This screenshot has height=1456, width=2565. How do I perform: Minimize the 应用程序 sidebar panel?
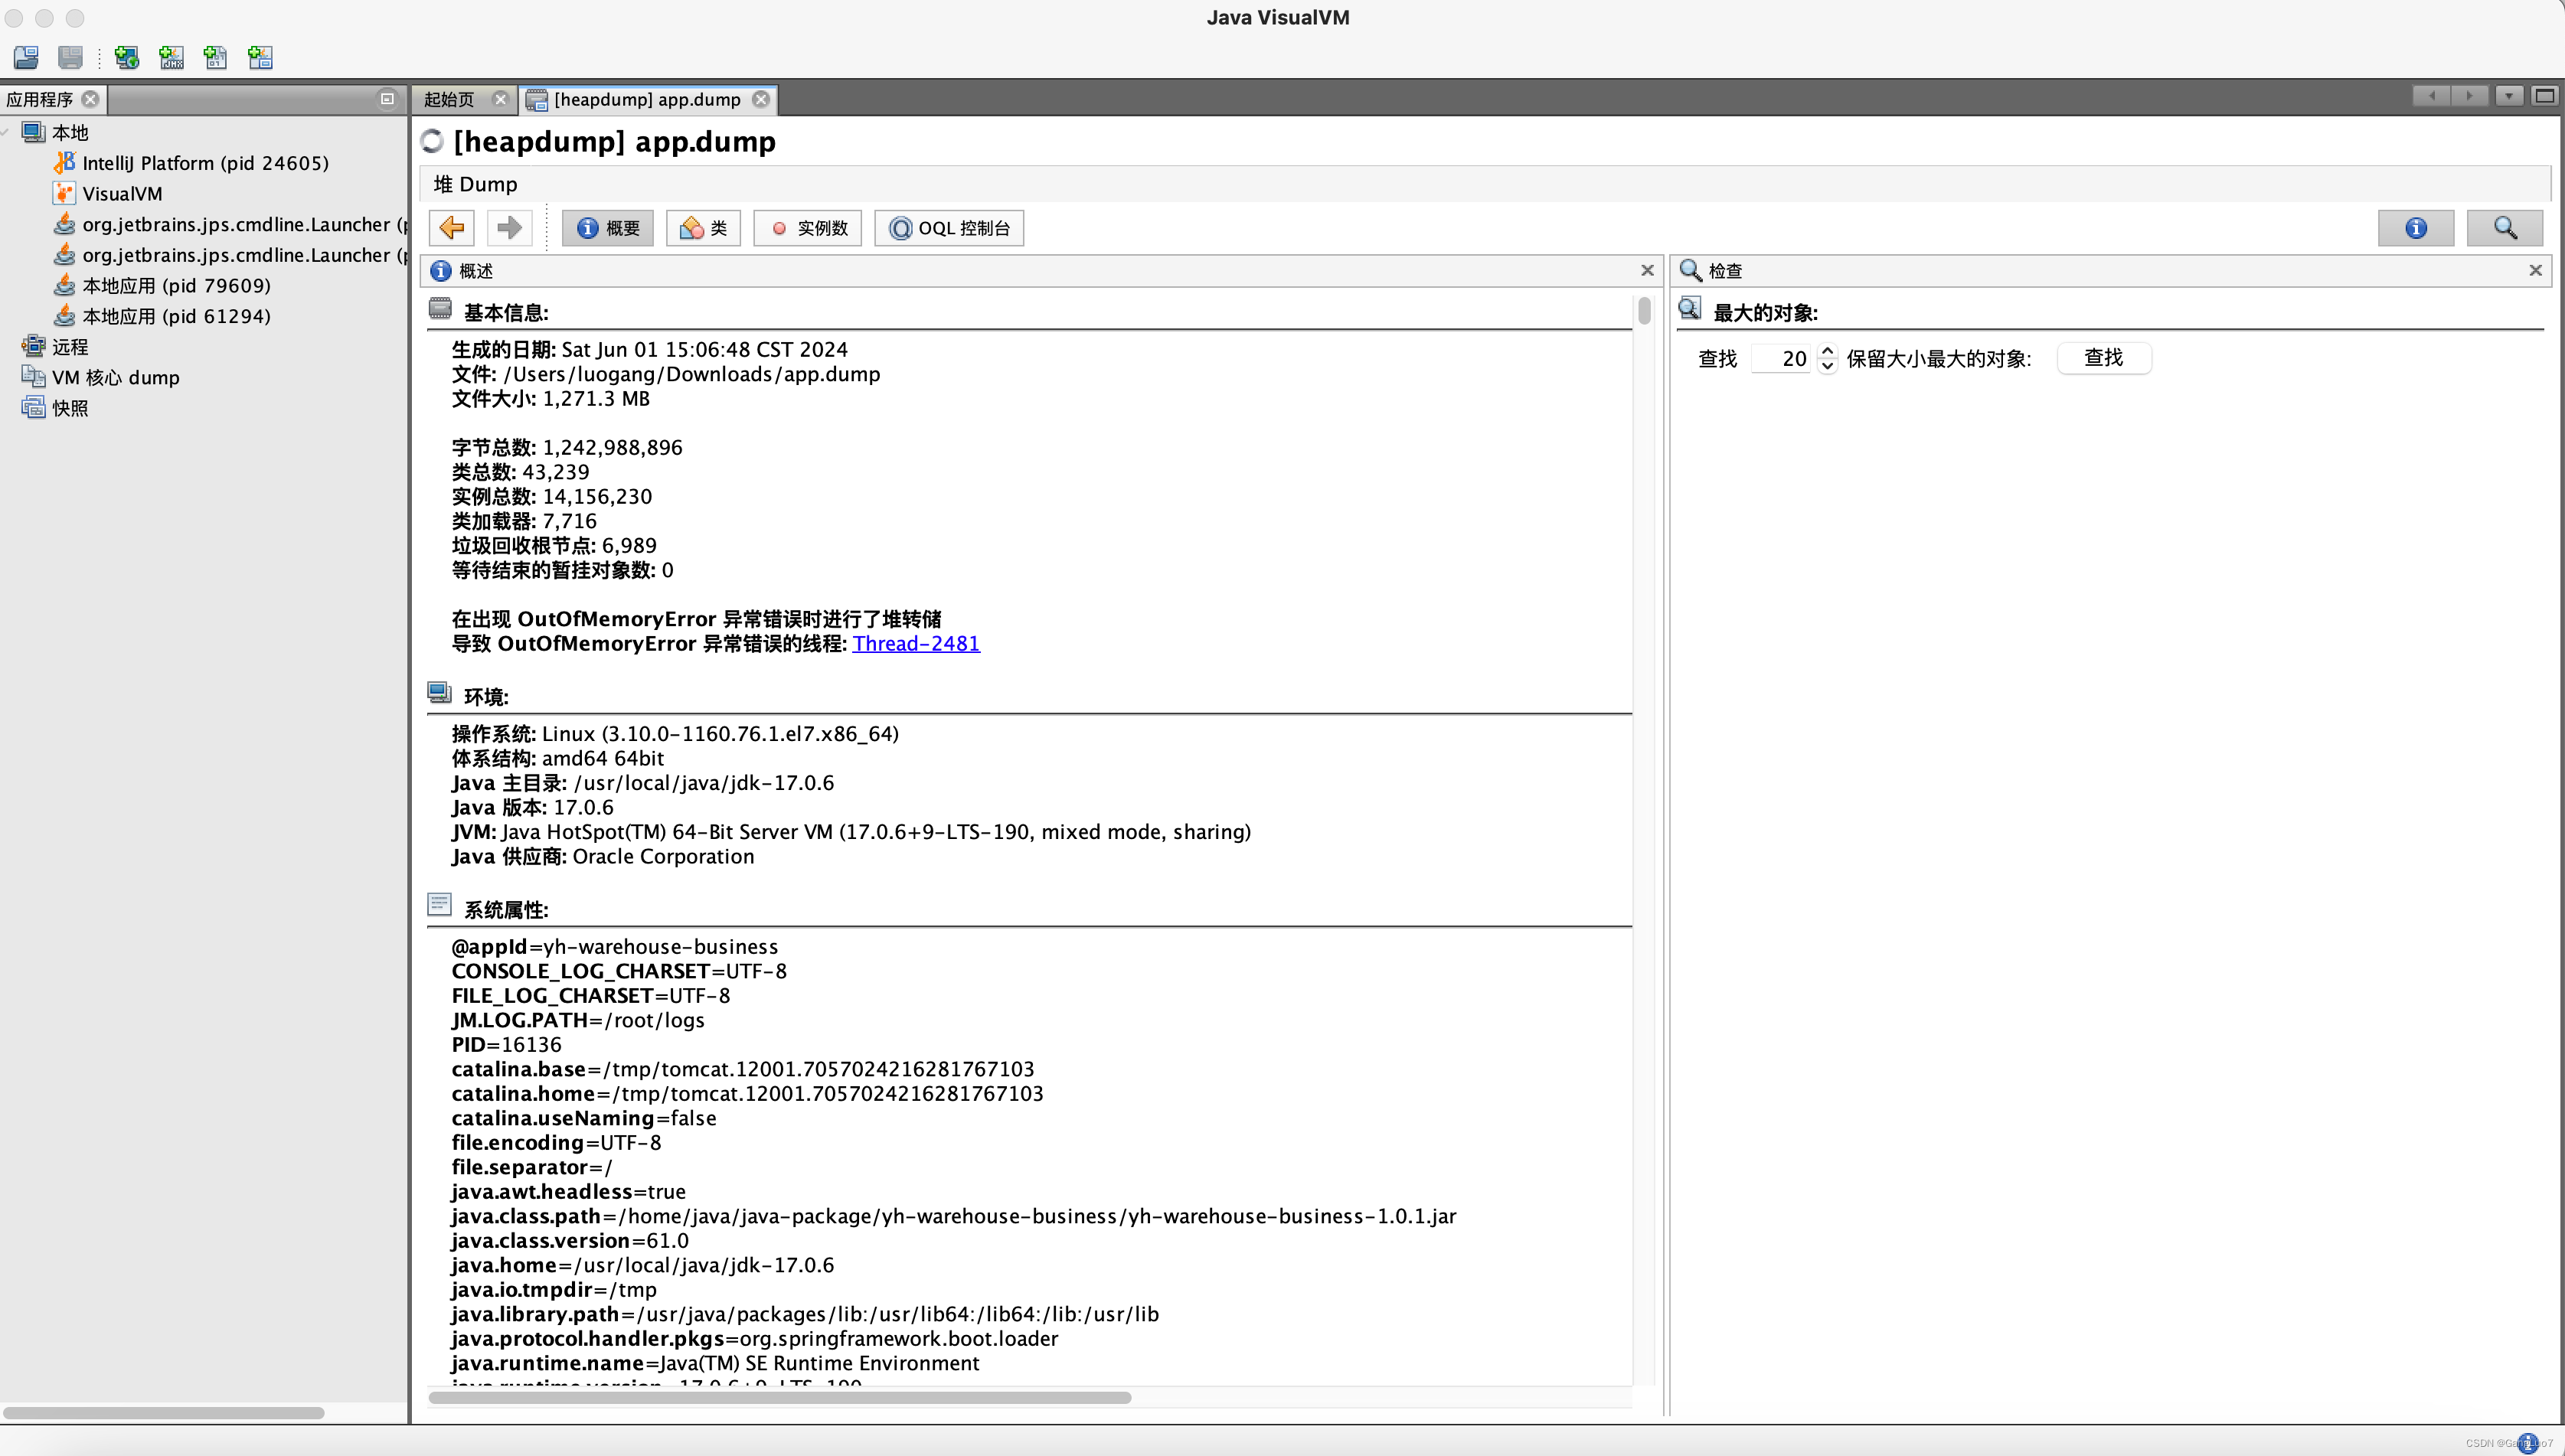click(x=387, y=99)
